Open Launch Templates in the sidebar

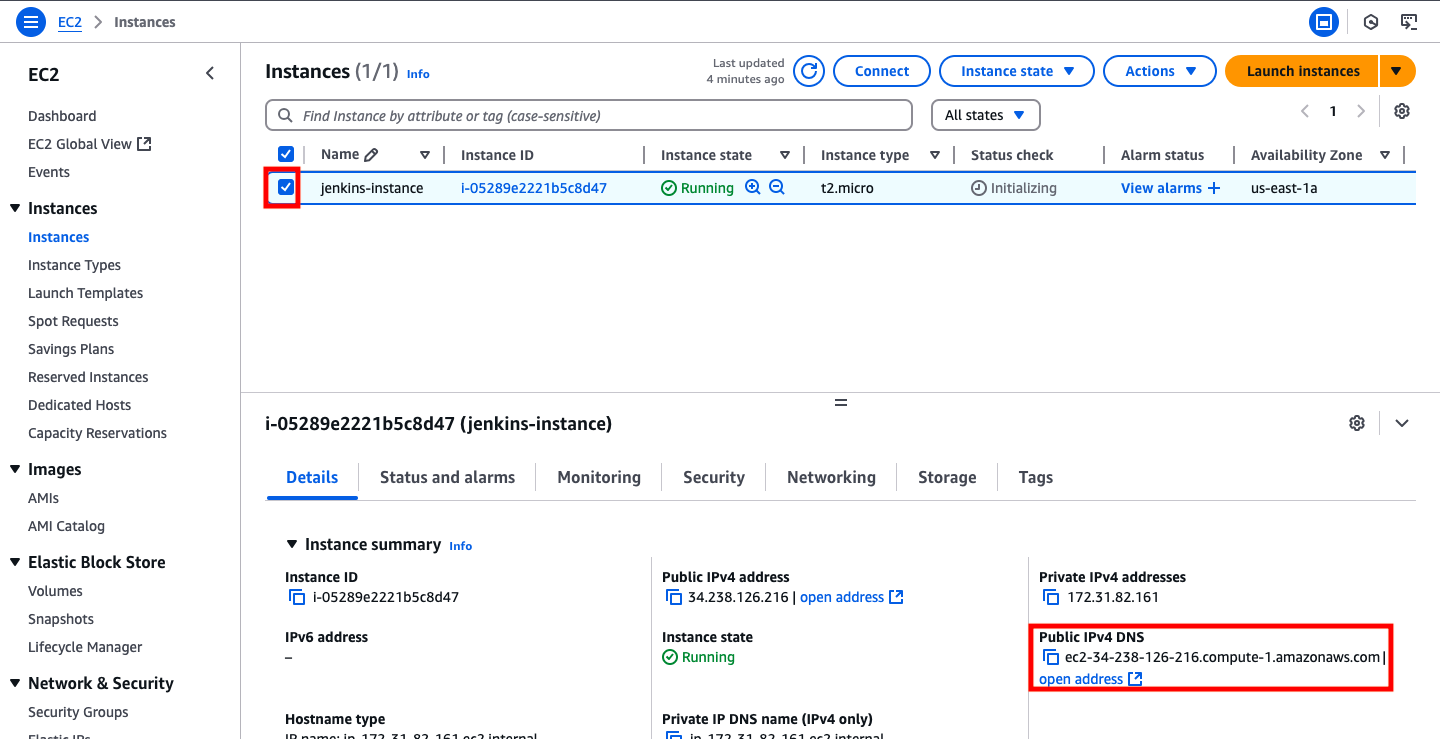coord(85,293)
